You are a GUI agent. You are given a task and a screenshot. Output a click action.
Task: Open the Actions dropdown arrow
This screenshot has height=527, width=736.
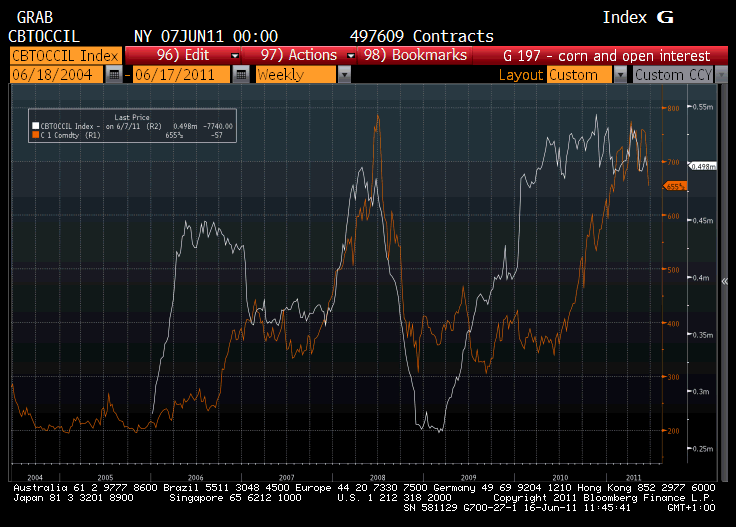[x=351, y=56]
